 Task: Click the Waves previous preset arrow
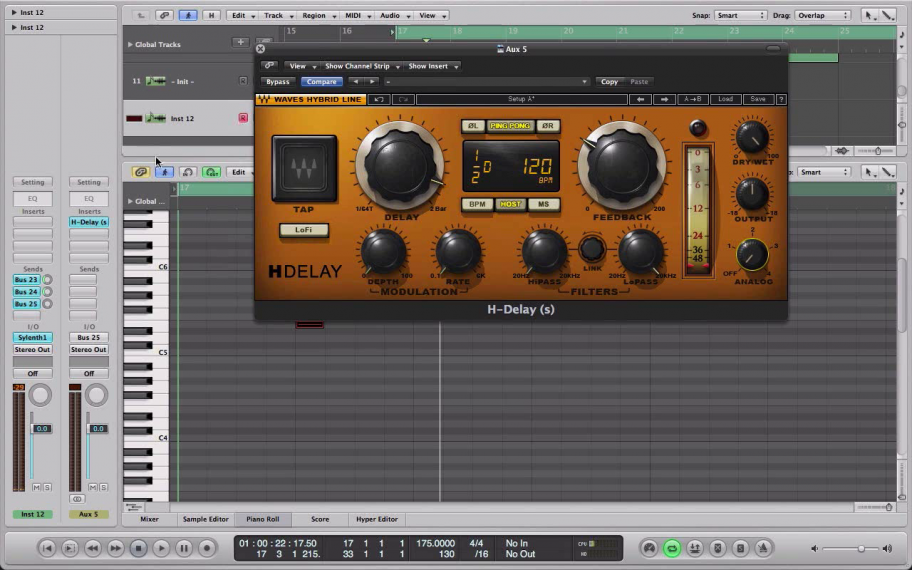[x=640, y=99]
